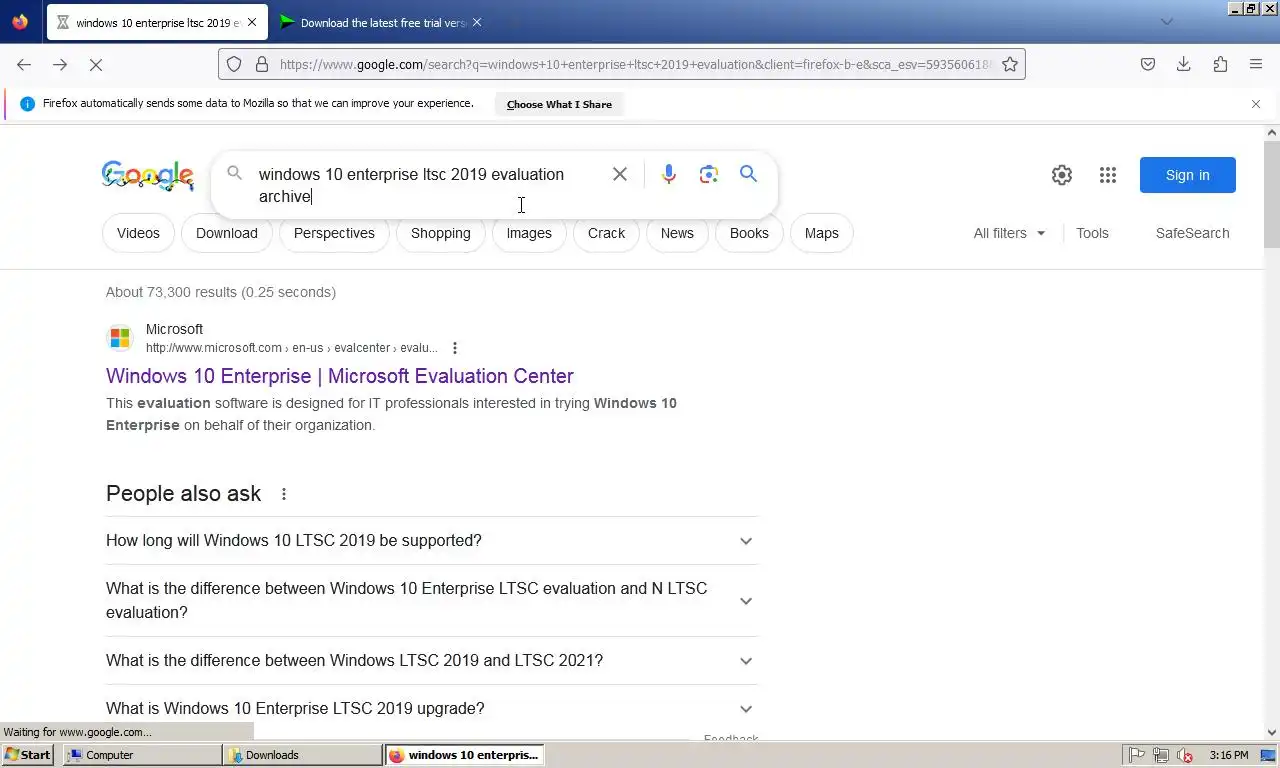Viewport: 1280px width, 768px height.
Task: Click the volume tray icon
Action: 1185,755
